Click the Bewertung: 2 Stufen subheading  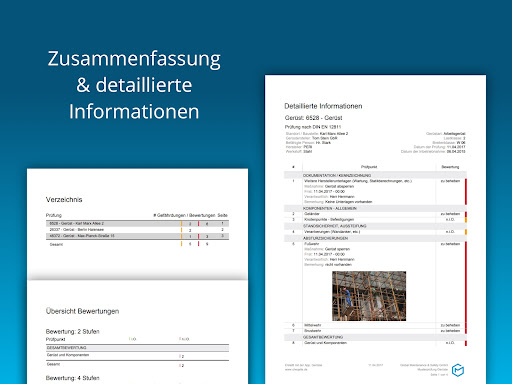(72, 331)
